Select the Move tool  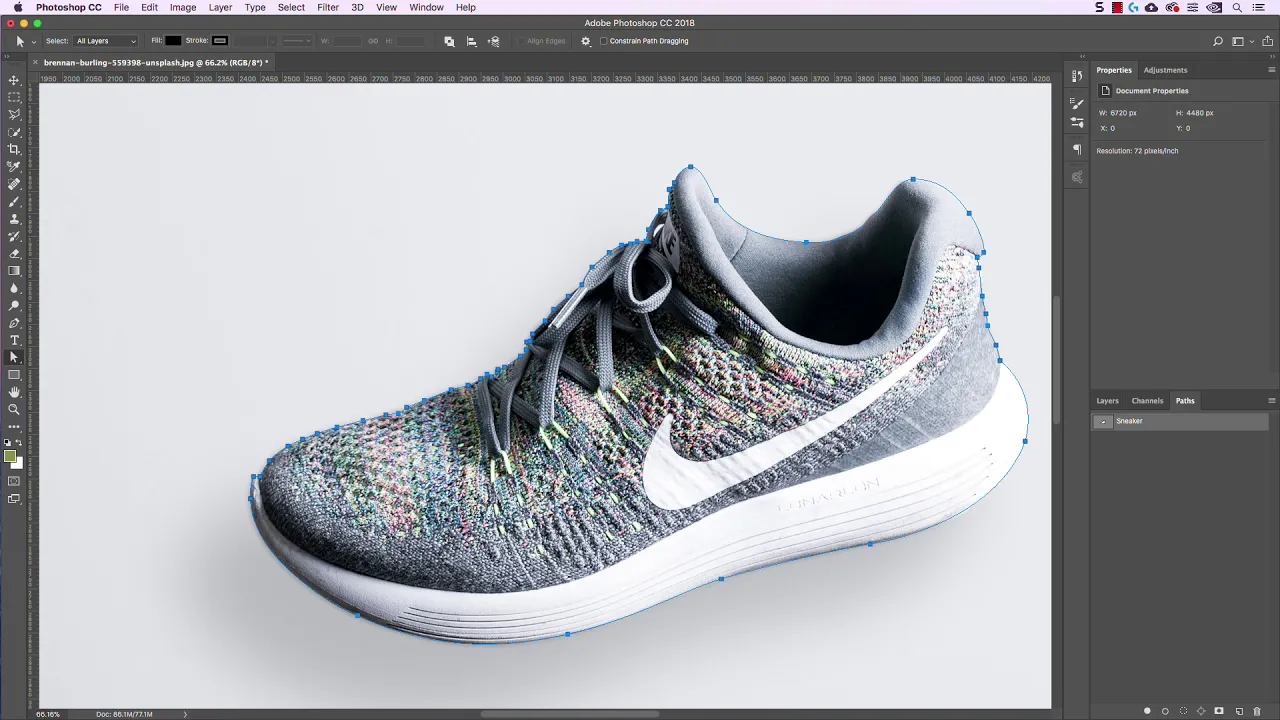pos(14,80)
